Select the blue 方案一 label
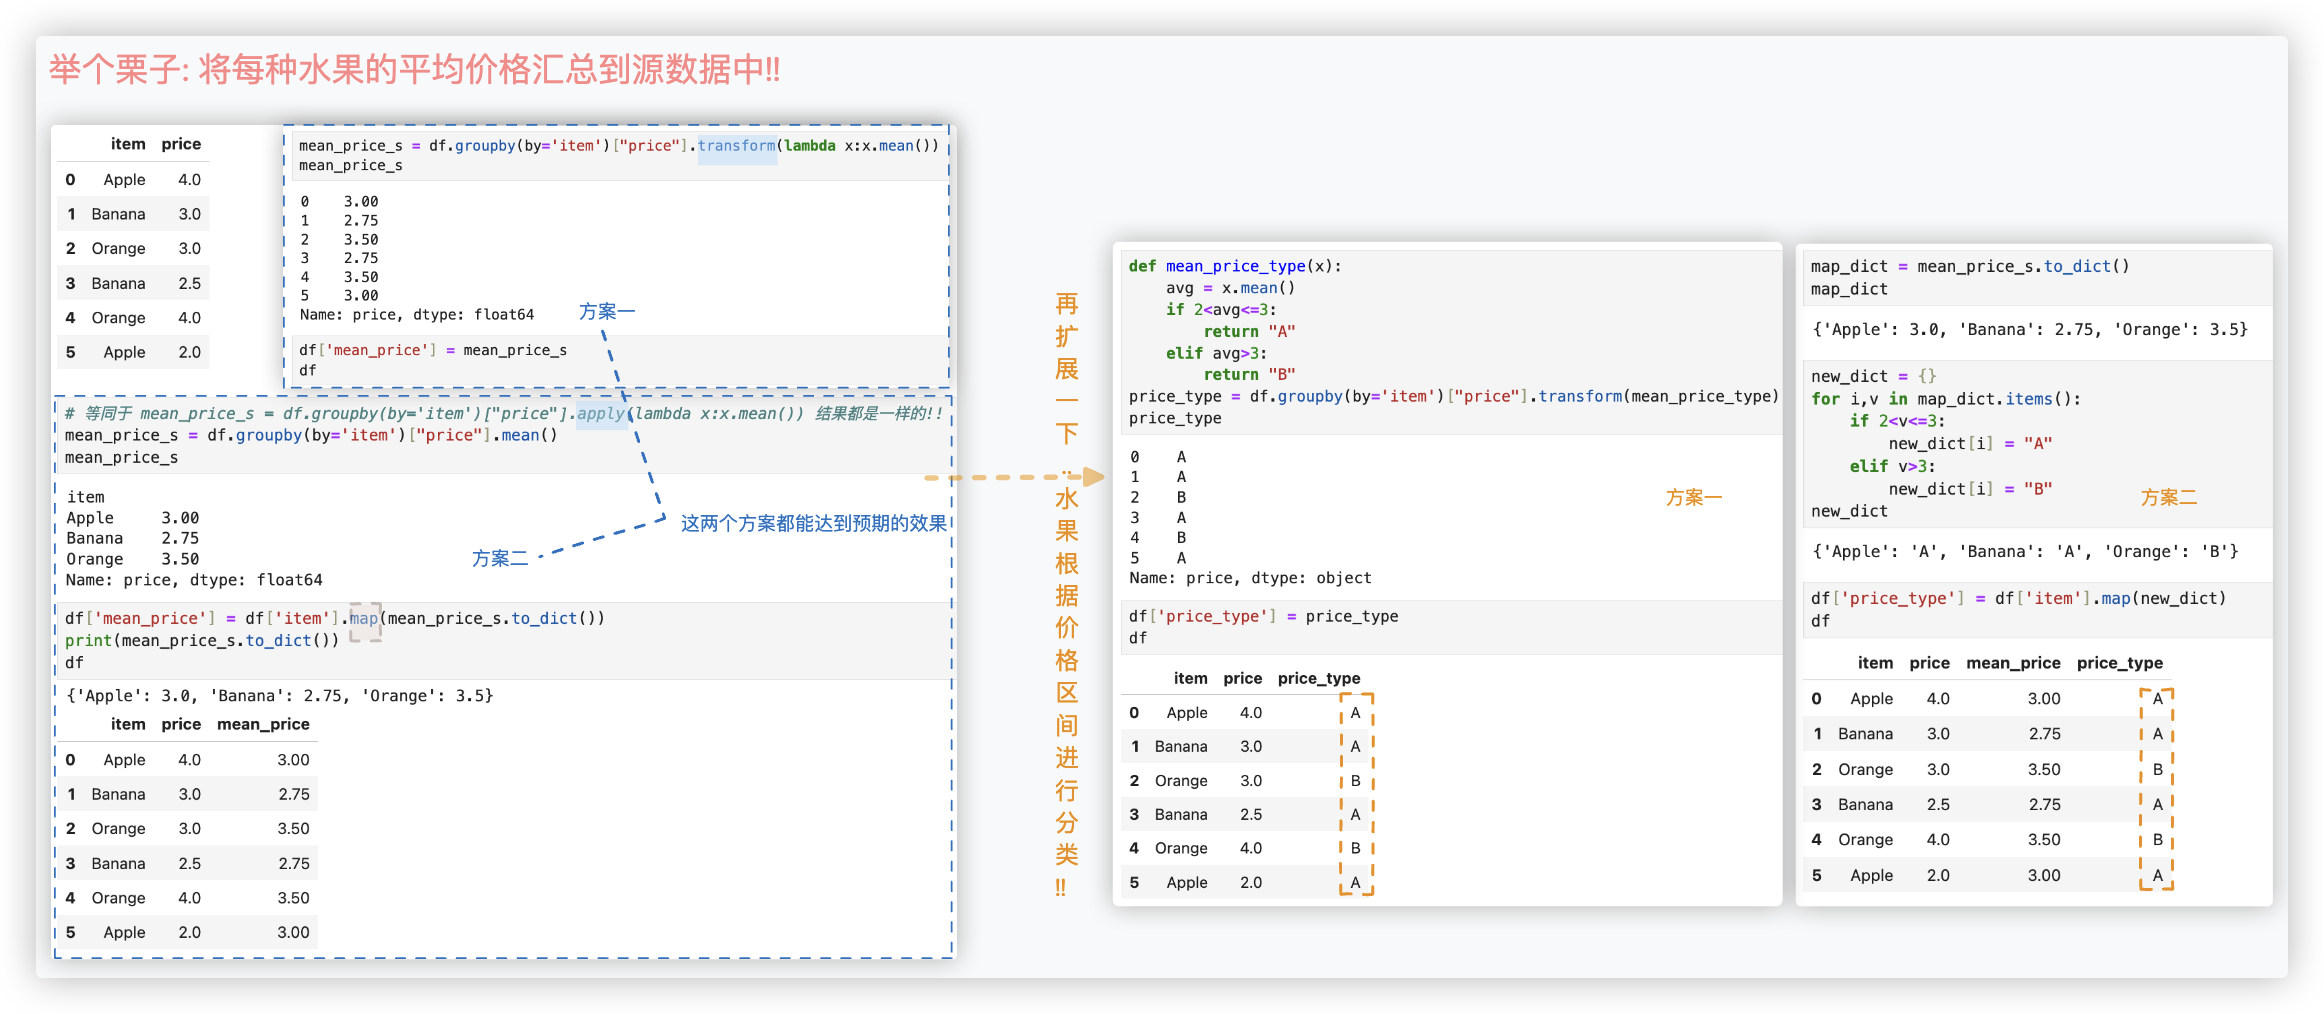The image size is (2324, 1014). pos(606,312)
